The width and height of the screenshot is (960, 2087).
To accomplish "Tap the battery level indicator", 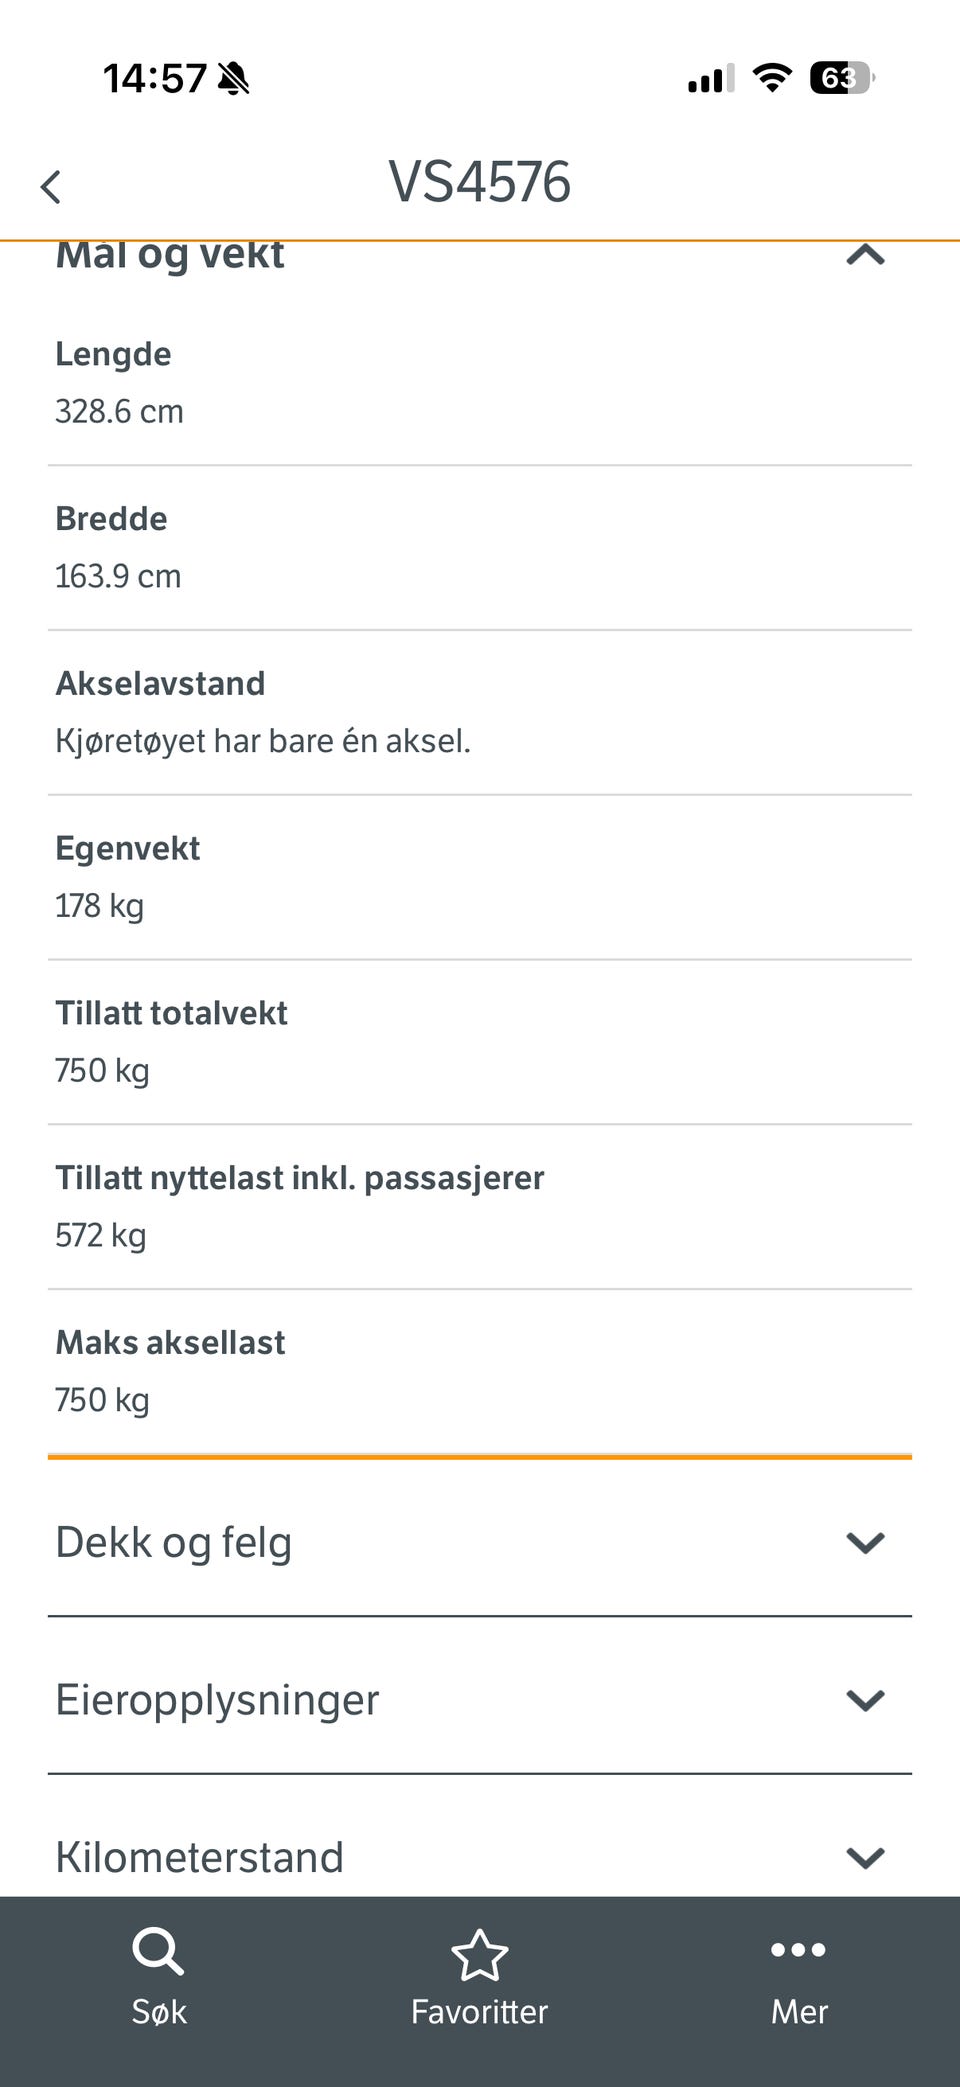I will pos(841,77).
